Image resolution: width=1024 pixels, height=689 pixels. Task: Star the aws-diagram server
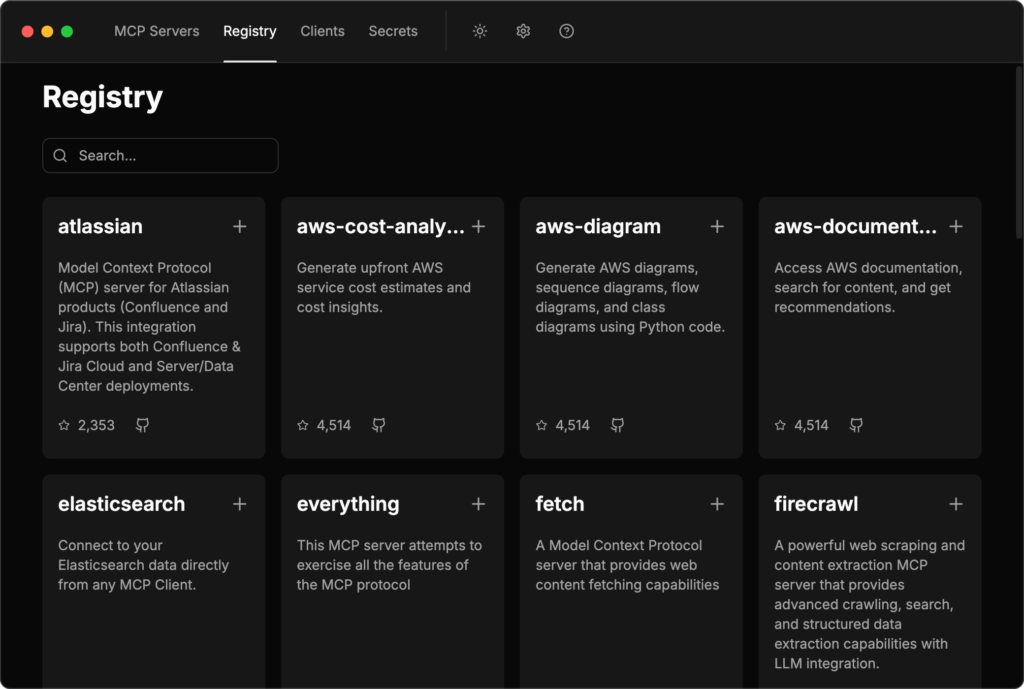coord(539,425)
